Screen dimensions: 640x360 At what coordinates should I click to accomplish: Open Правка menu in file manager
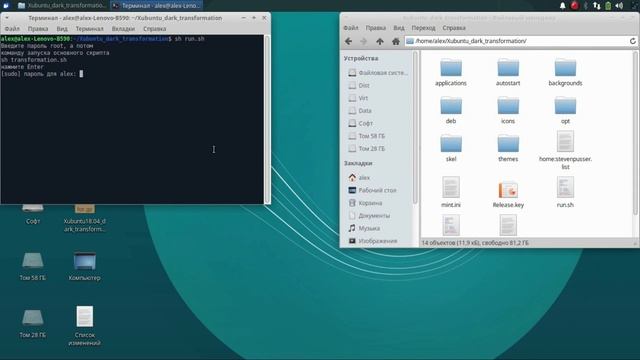pos(376,28)
